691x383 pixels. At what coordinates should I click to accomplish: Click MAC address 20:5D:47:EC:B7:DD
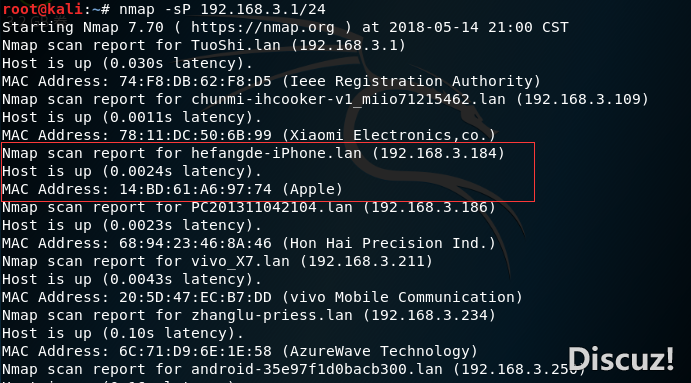(195, 297)
